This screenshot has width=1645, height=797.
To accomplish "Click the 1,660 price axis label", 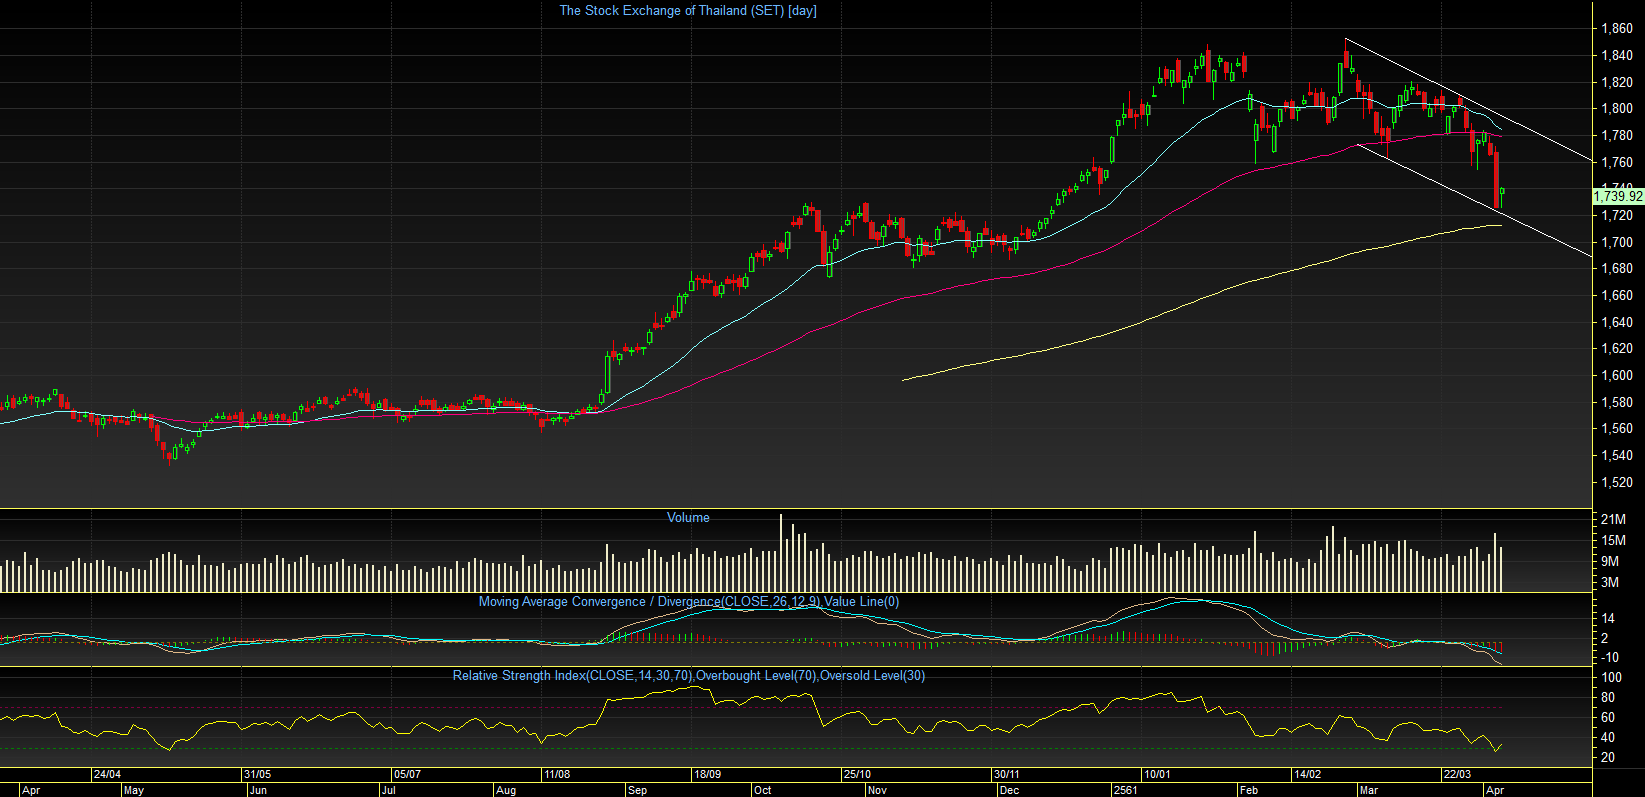I will pos(1617,295).
